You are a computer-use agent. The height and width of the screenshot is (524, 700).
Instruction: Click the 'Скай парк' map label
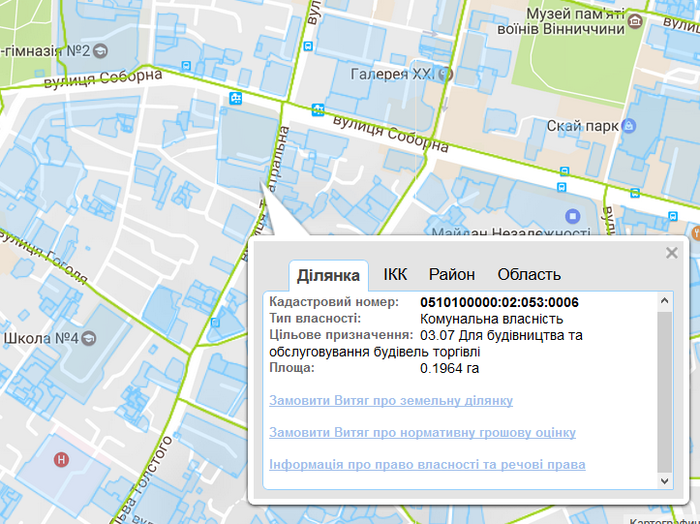[583, 126]
